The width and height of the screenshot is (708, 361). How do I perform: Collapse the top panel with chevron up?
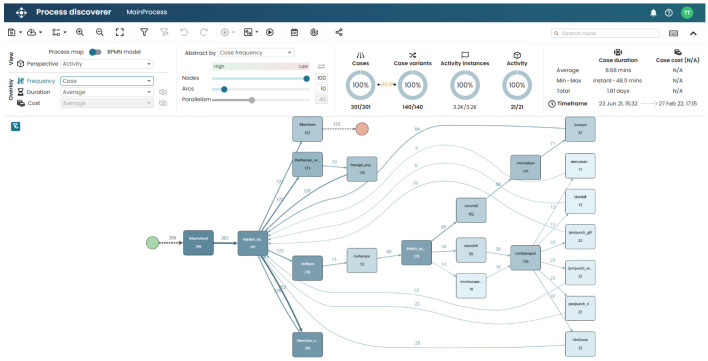693,33
